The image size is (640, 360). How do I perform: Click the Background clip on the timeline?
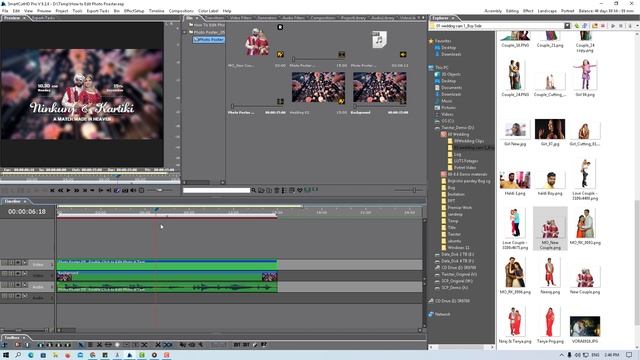coord(167,276)
